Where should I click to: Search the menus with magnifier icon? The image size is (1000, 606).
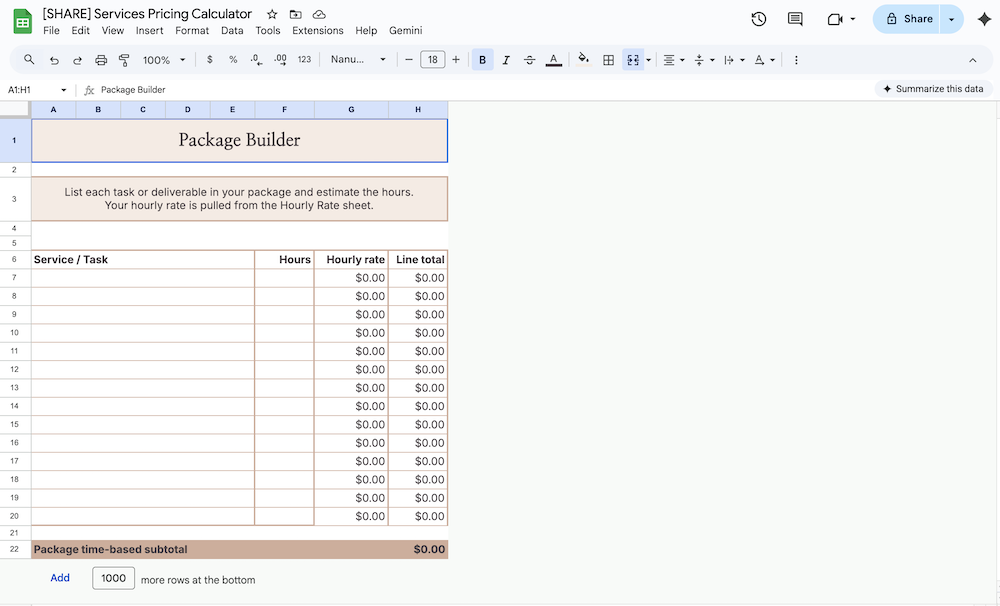point(29,59)
